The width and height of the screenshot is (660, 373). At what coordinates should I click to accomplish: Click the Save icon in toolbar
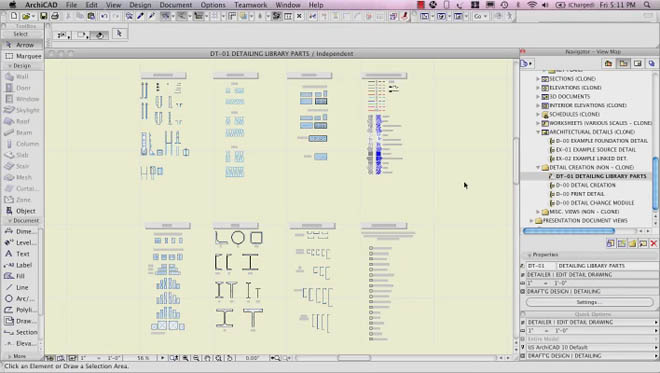tap(43, 16)
